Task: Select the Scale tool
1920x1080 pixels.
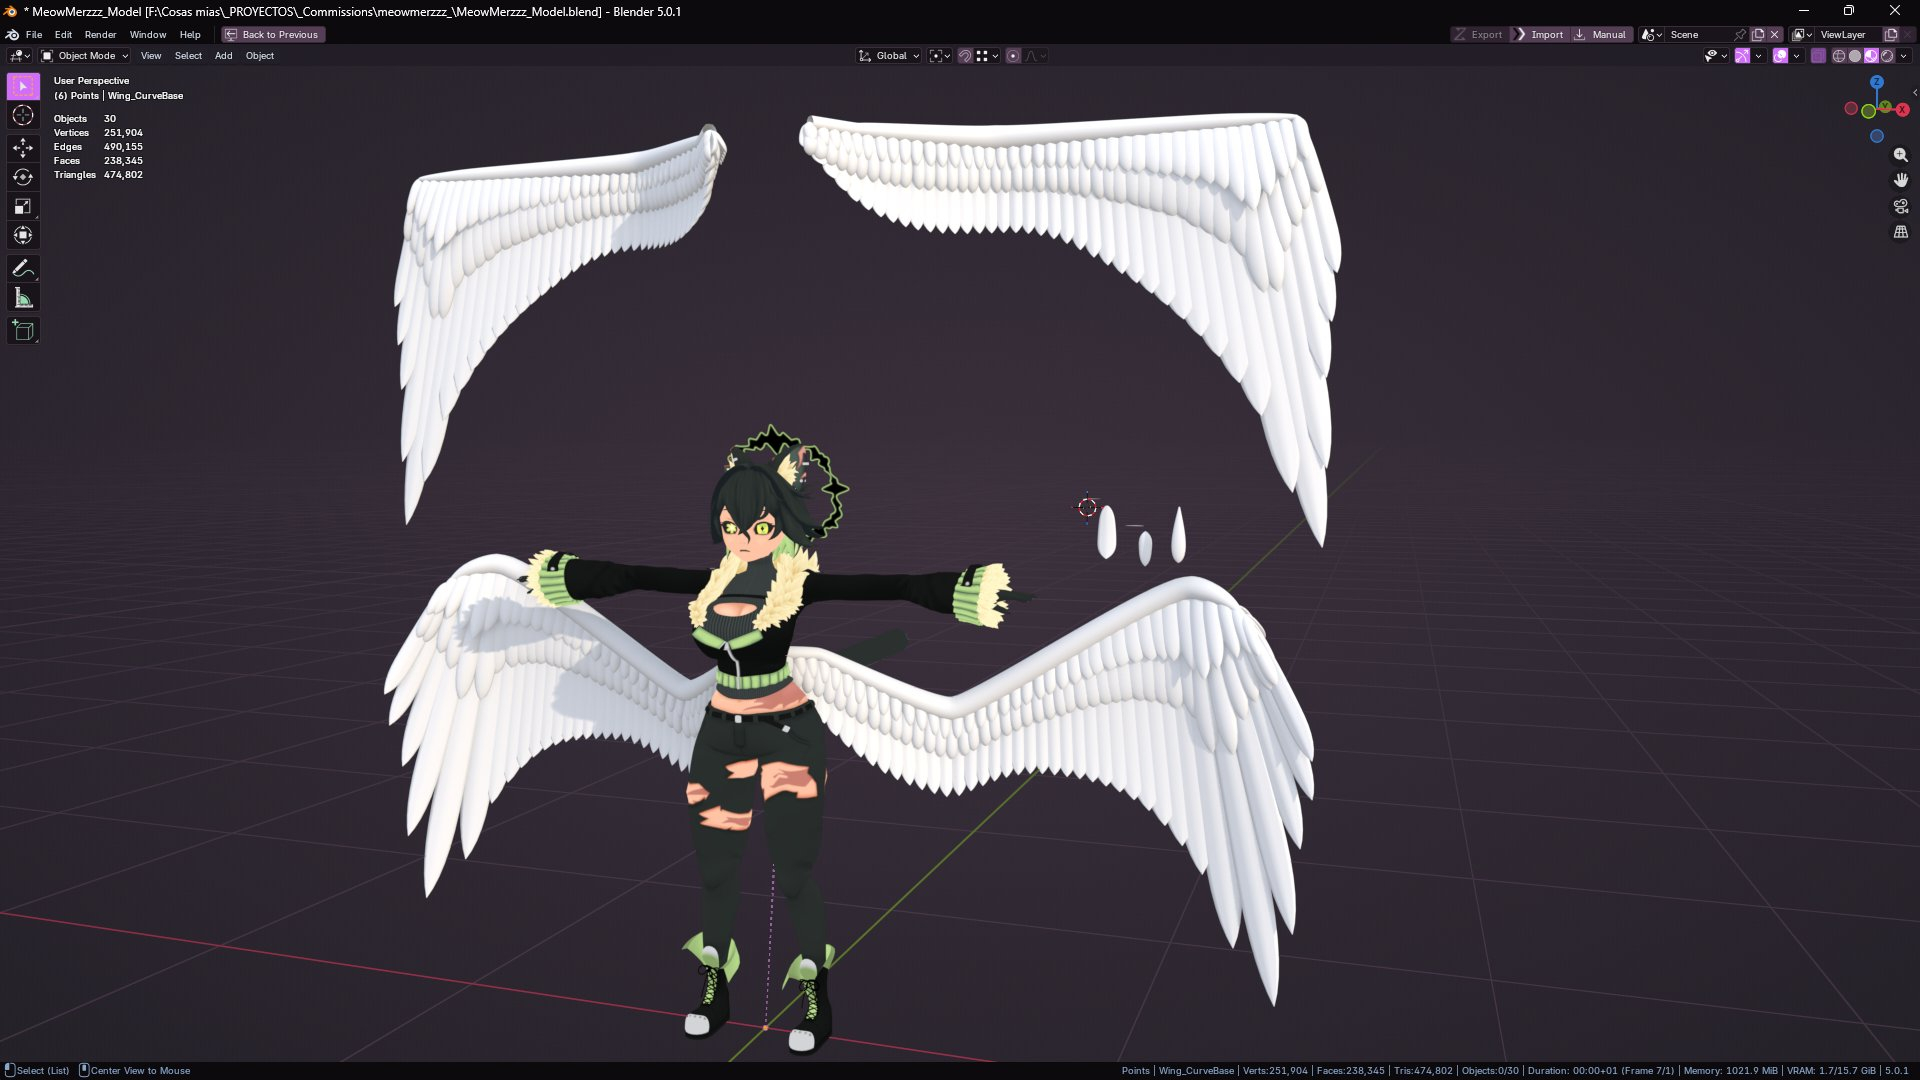Action: (x=23, y=206)
